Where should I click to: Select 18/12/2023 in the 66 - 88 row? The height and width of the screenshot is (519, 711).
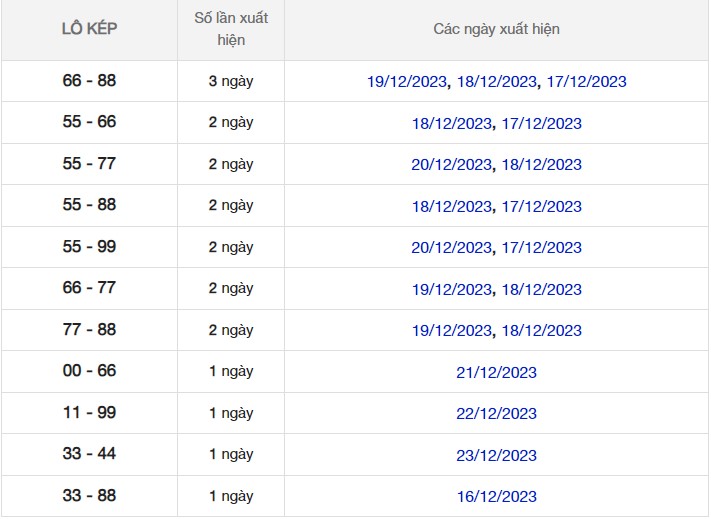click(496, 82)
